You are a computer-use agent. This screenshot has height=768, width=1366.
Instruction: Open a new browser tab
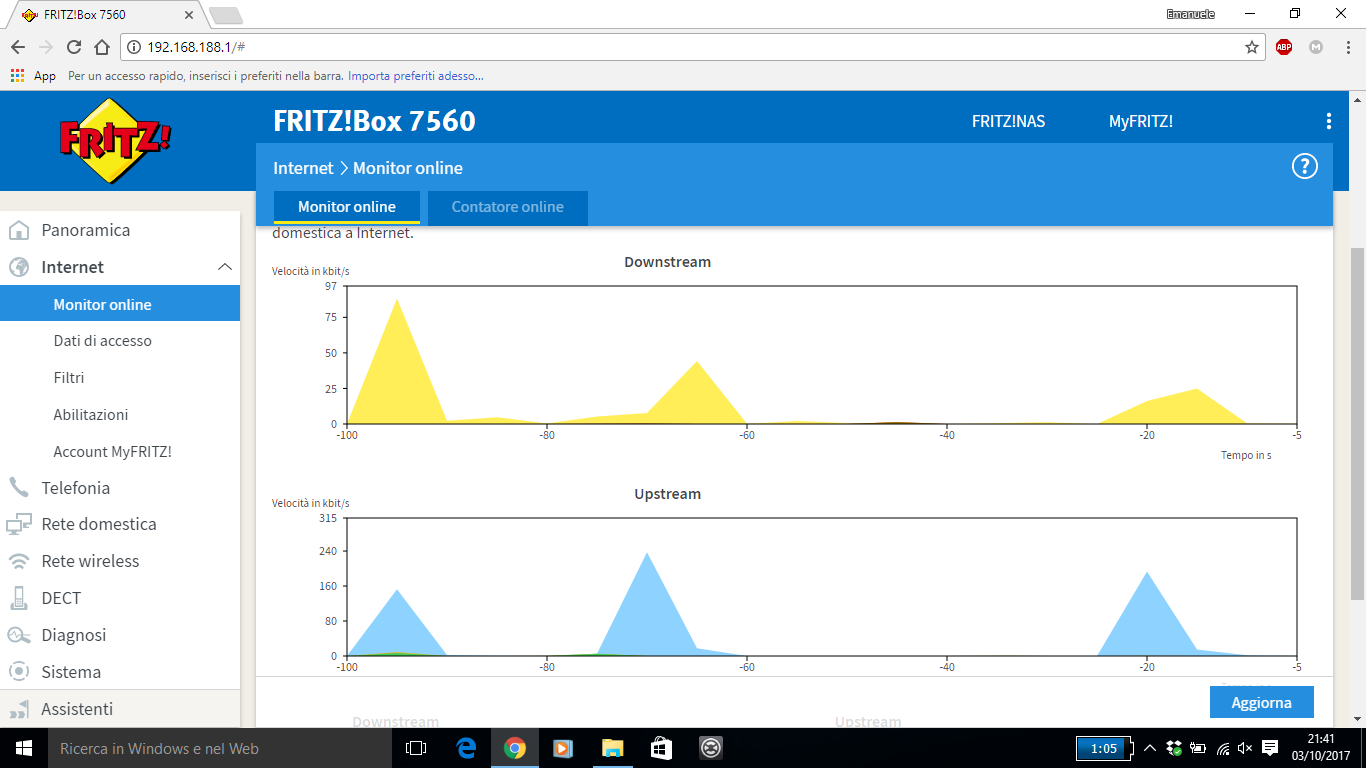pyautogui.click(x=226, y=15)
